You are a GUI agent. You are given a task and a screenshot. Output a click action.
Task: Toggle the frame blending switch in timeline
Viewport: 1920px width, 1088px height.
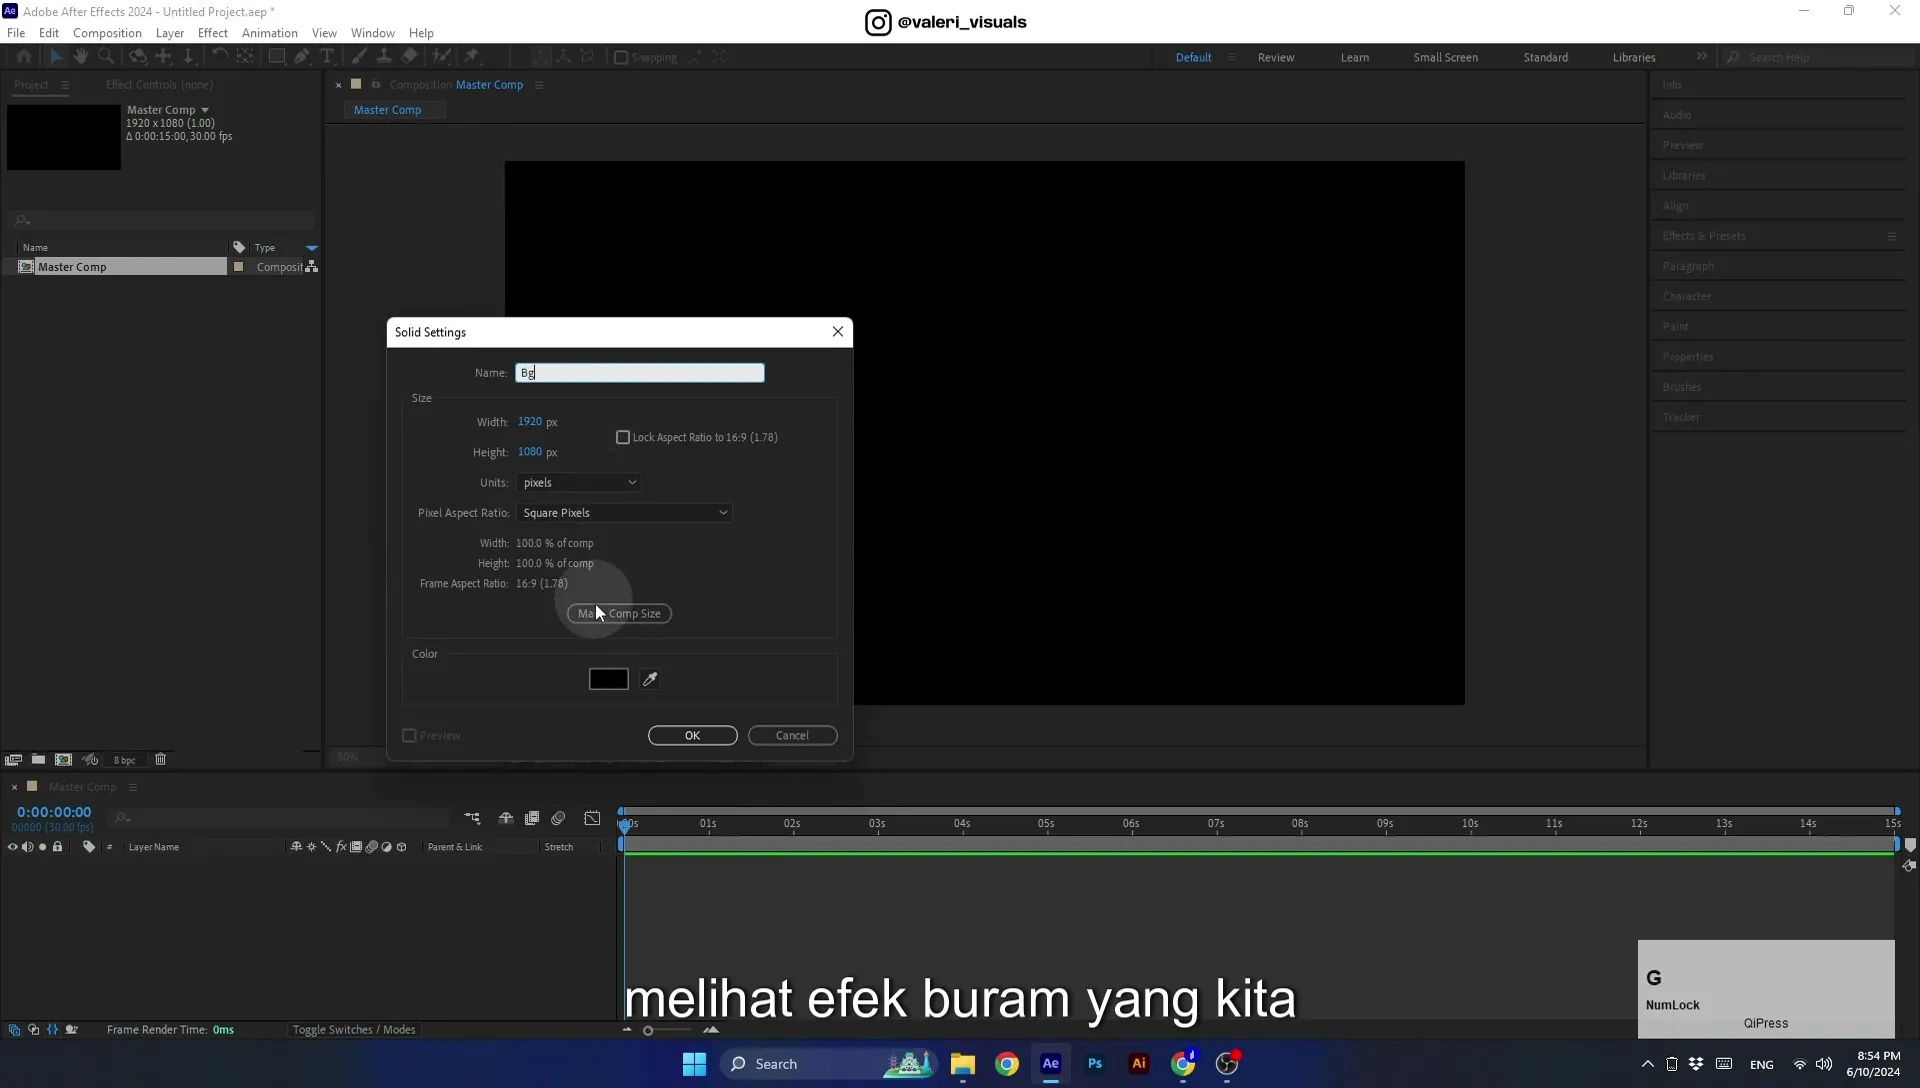(x=532, y=818)
